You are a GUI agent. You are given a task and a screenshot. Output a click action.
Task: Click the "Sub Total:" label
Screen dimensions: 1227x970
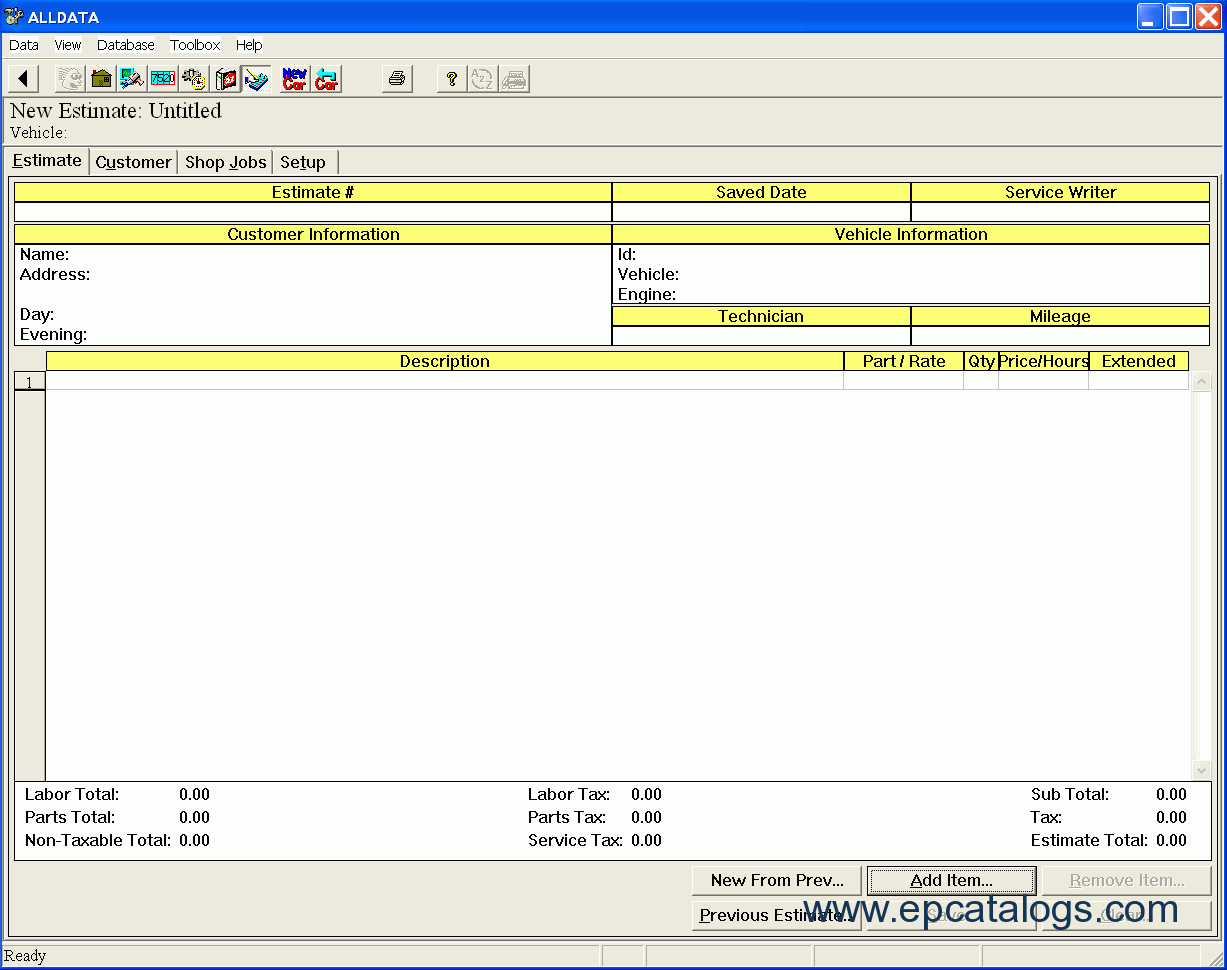click(x=1070, y=795)
